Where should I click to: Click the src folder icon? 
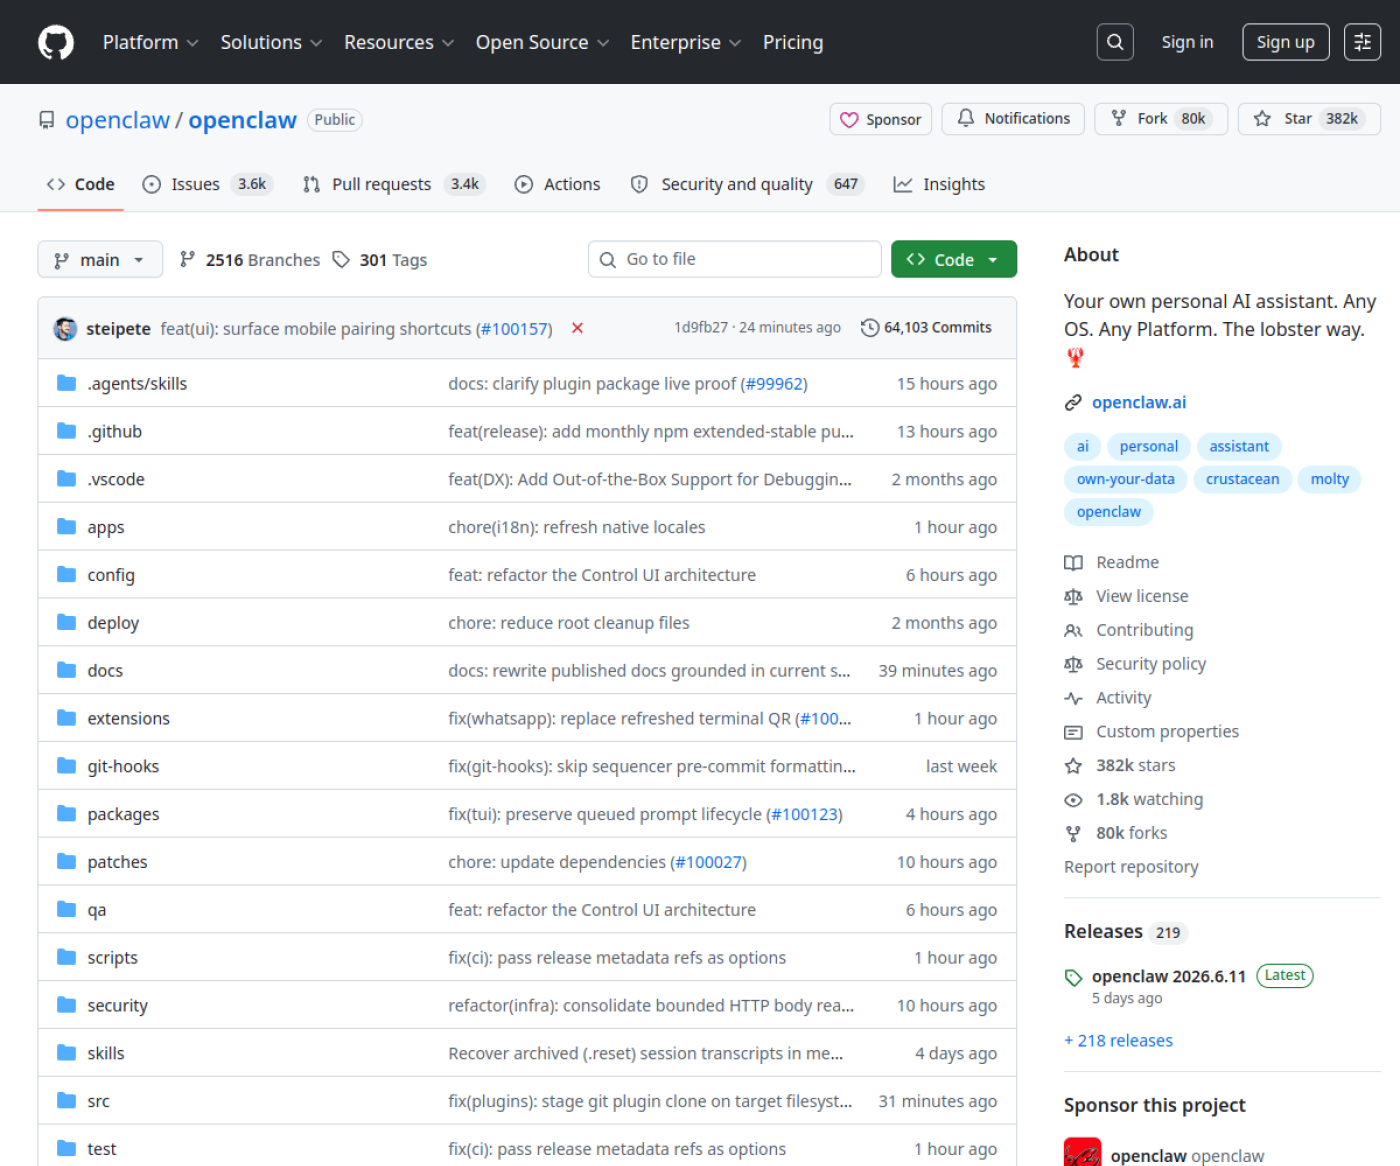67,1101
